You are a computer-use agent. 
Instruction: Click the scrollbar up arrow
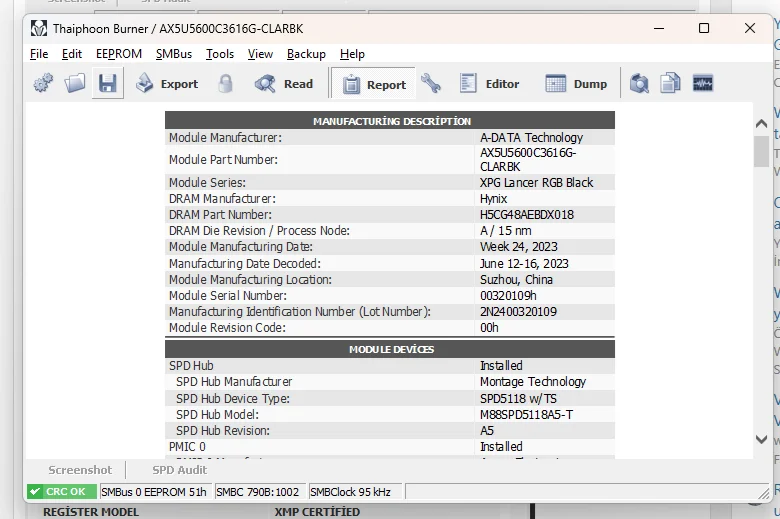[x=761, y=123]
